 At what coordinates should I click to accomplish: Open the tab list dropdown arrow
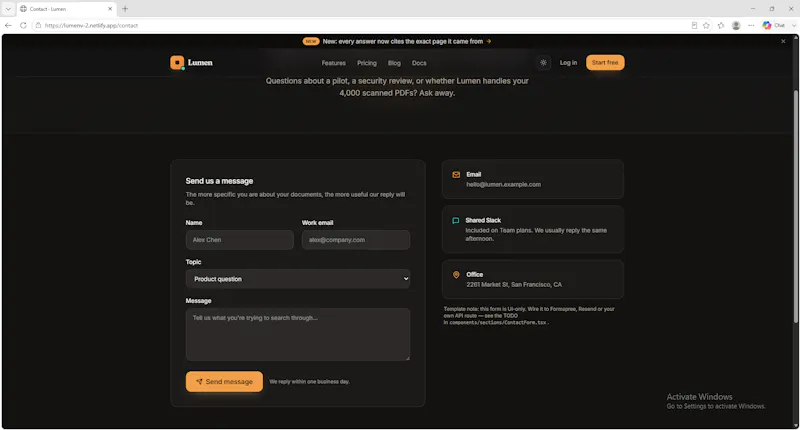pyautogui.click(x=8, y=9)
